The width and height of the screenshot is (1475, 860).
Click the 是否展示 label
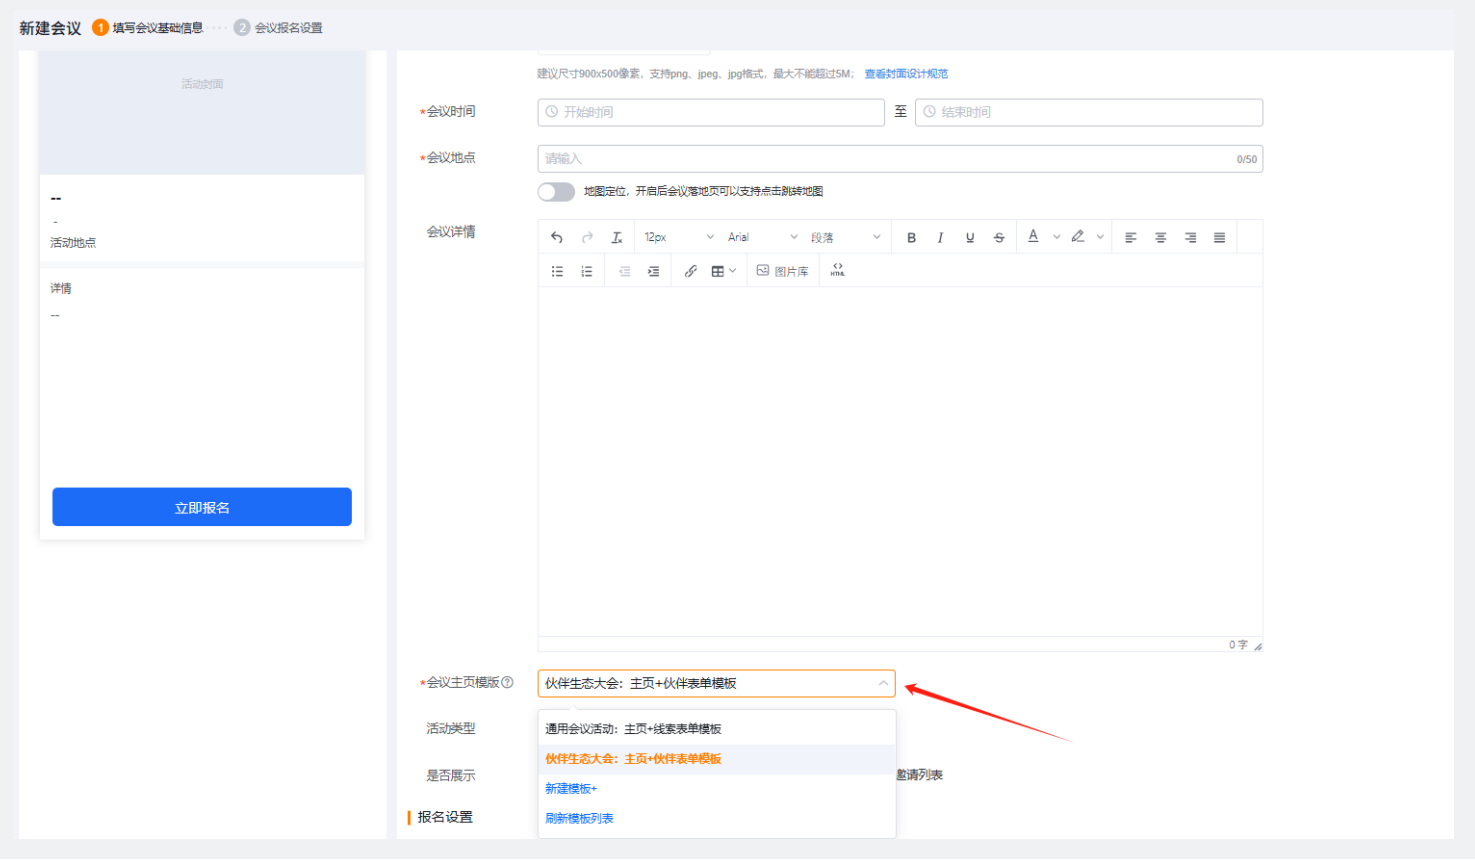(x=451, y=776)
